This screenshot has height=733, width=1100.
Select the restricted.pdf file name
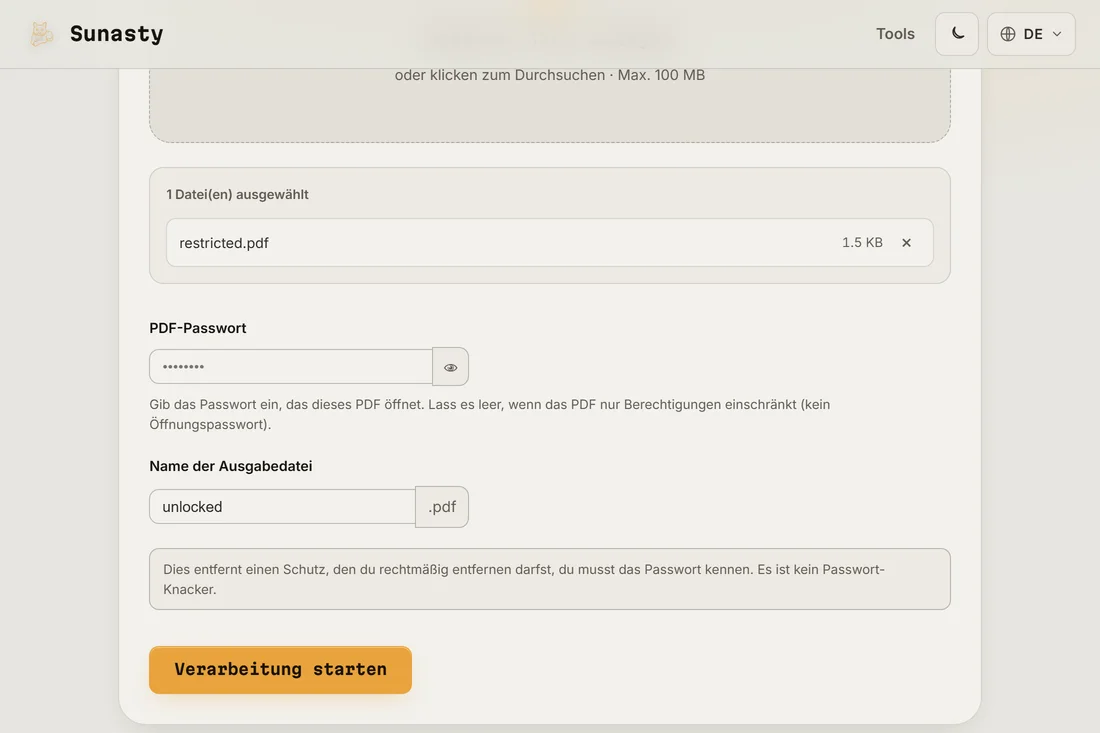point(224,243)
